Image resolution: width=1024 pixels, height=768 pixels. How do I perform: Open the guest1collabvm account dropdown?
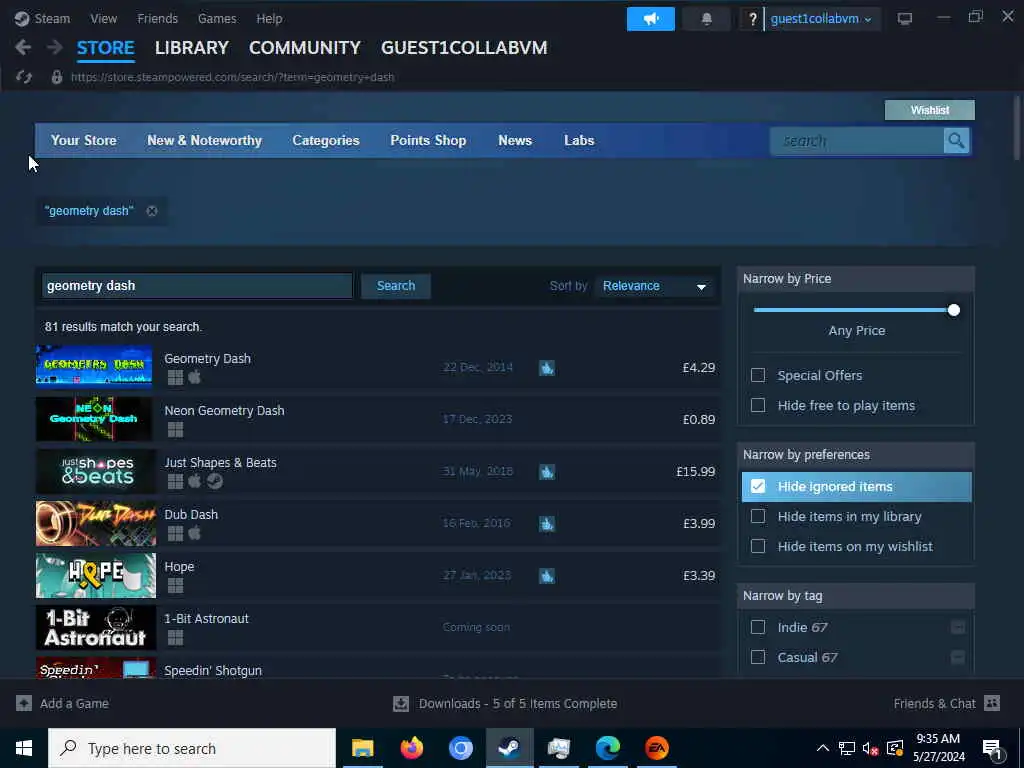click(x=820, y=19)
